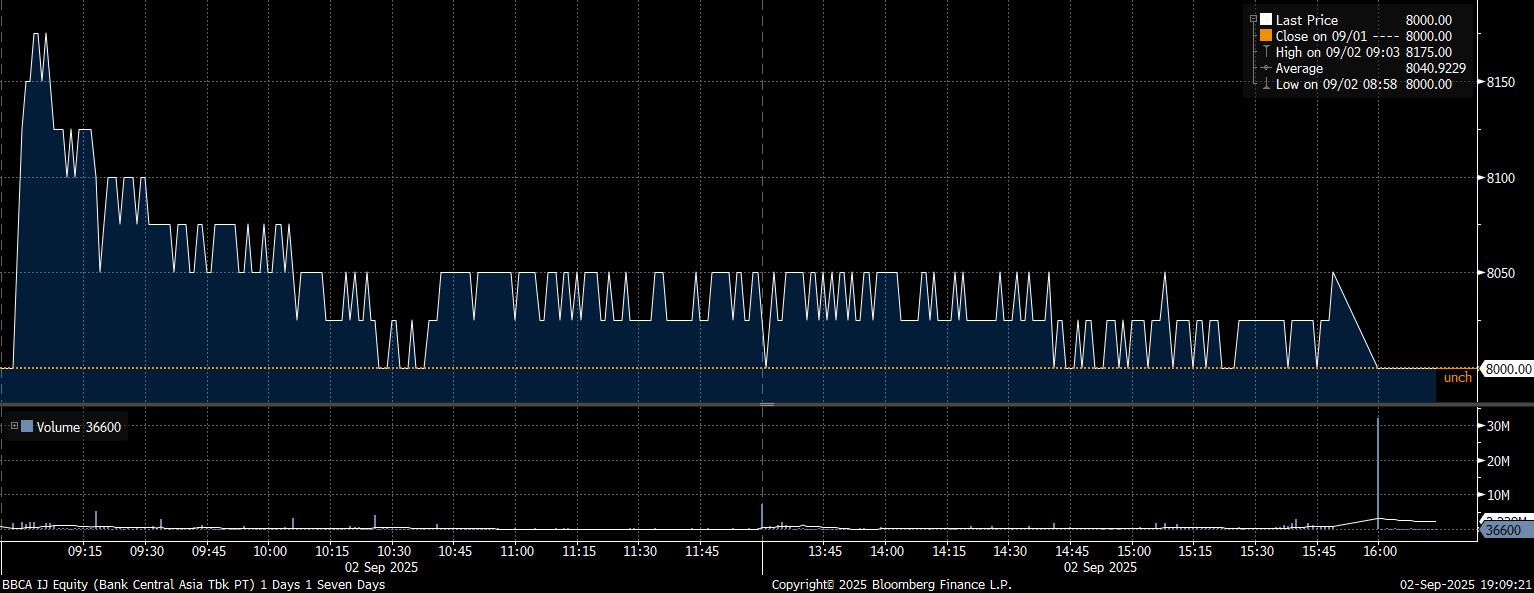This screenshot has height=593, width=1534.
Task: Collapse the Last Price legend tree
Action: [1253, 19]
